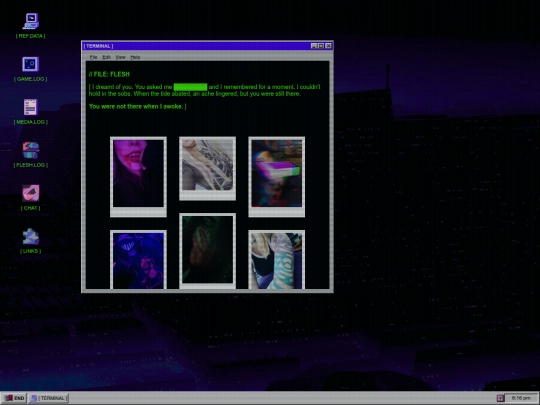This screenshot has width=540, height=405.
Task: Click the system tray icon beside clock
Action: [x=500, y=398]
